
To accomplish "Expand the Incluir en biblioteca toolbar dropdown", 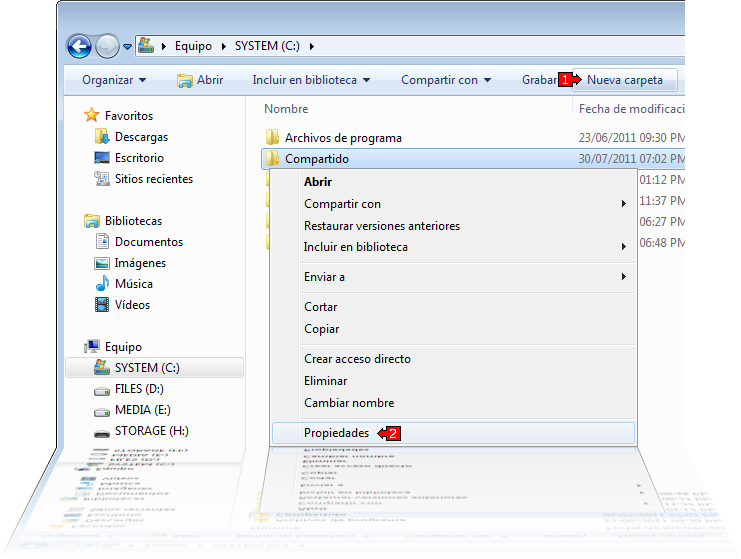I will [311, 80].
